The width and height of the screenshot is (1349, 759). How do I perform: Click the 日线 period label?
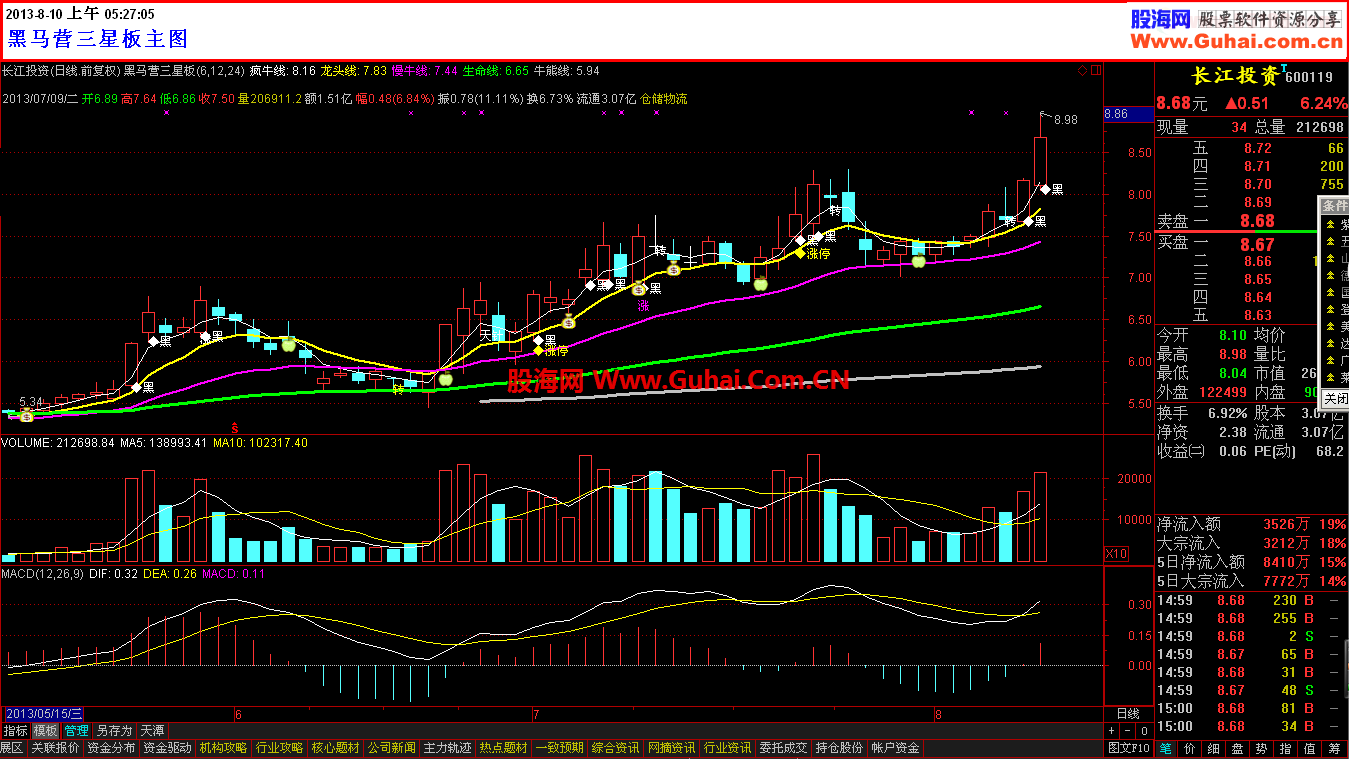[1127, 714]
